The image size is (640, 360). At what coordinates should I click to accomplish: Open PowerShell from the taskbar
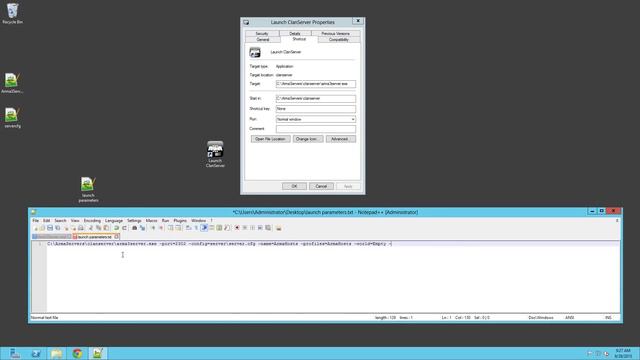pyautogui.click(x=36, y=353)
